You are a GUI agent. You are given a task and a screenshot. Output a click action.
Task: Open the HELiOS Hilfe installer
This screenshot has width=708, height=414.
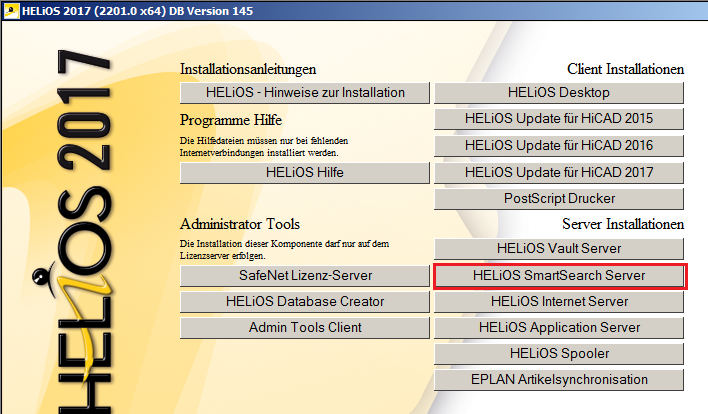click(x=305, y=172)
